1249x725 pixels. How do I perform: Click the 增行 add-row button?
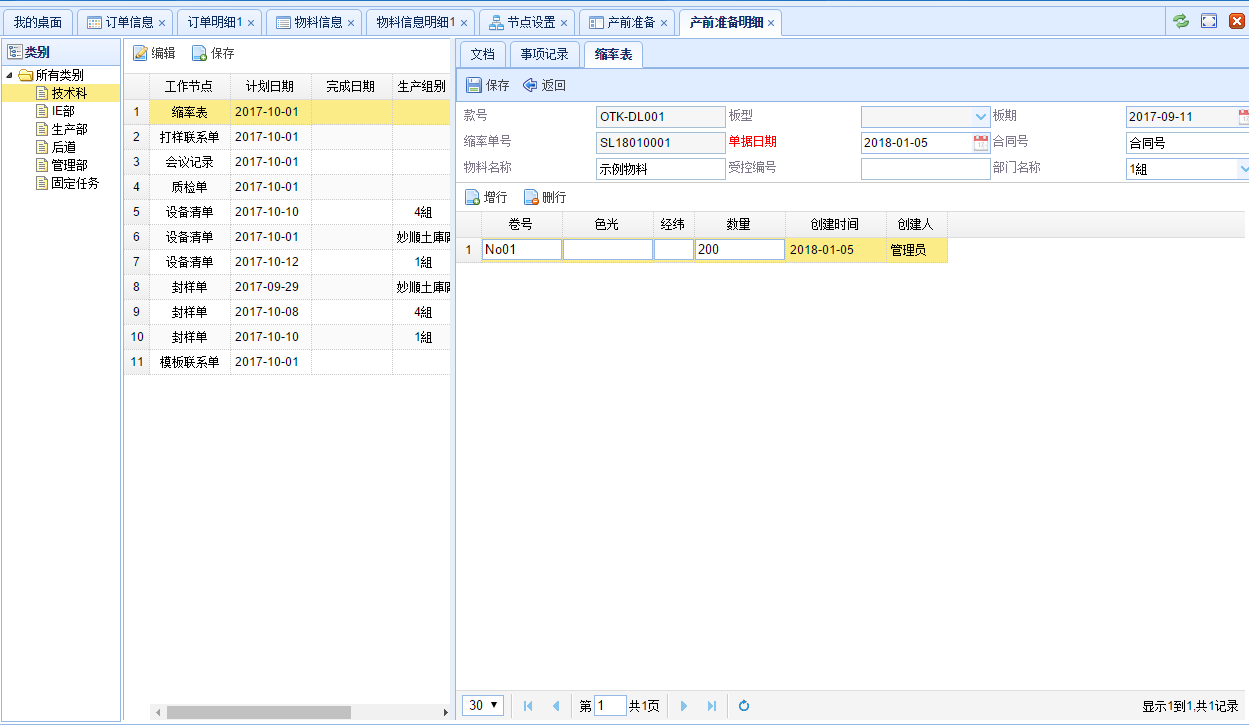486,198
